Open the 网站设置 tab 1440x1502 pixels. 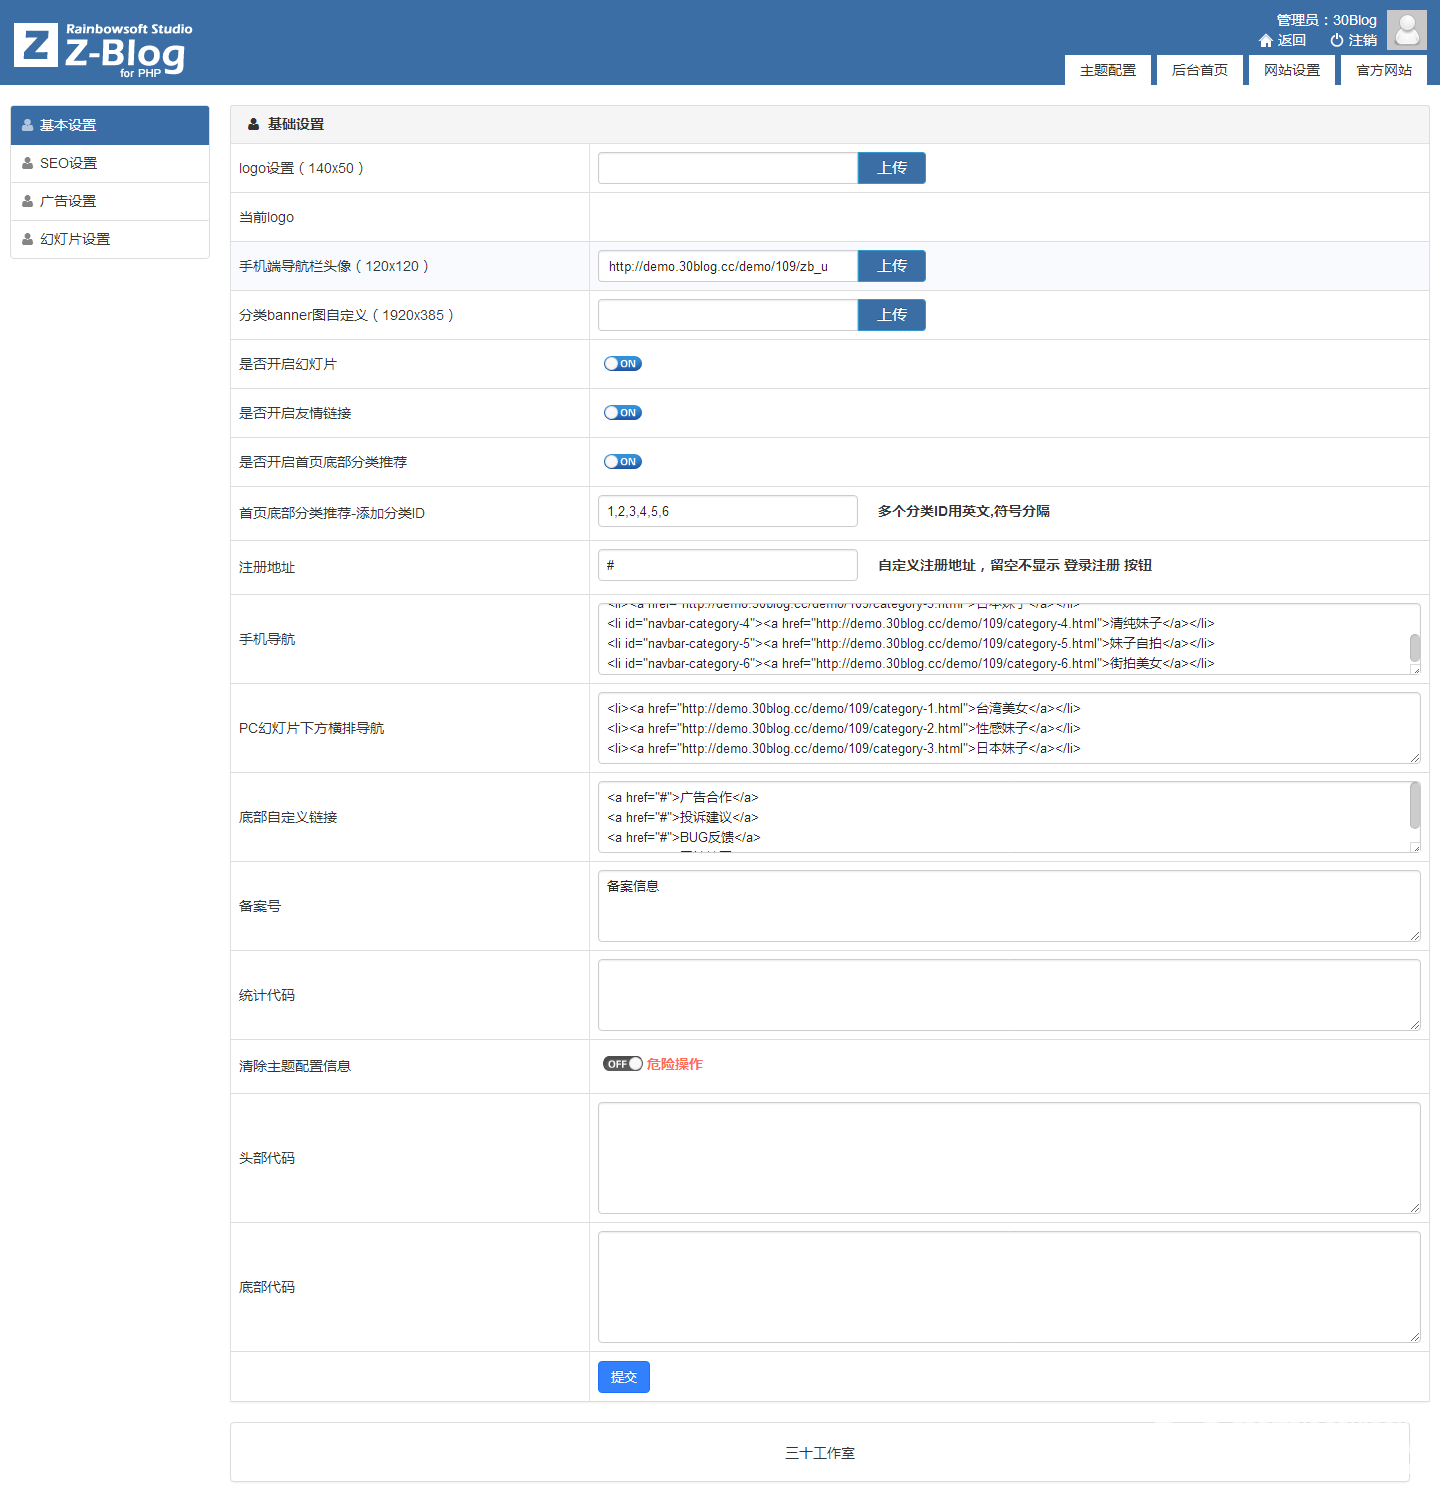tap(1292, 70)
